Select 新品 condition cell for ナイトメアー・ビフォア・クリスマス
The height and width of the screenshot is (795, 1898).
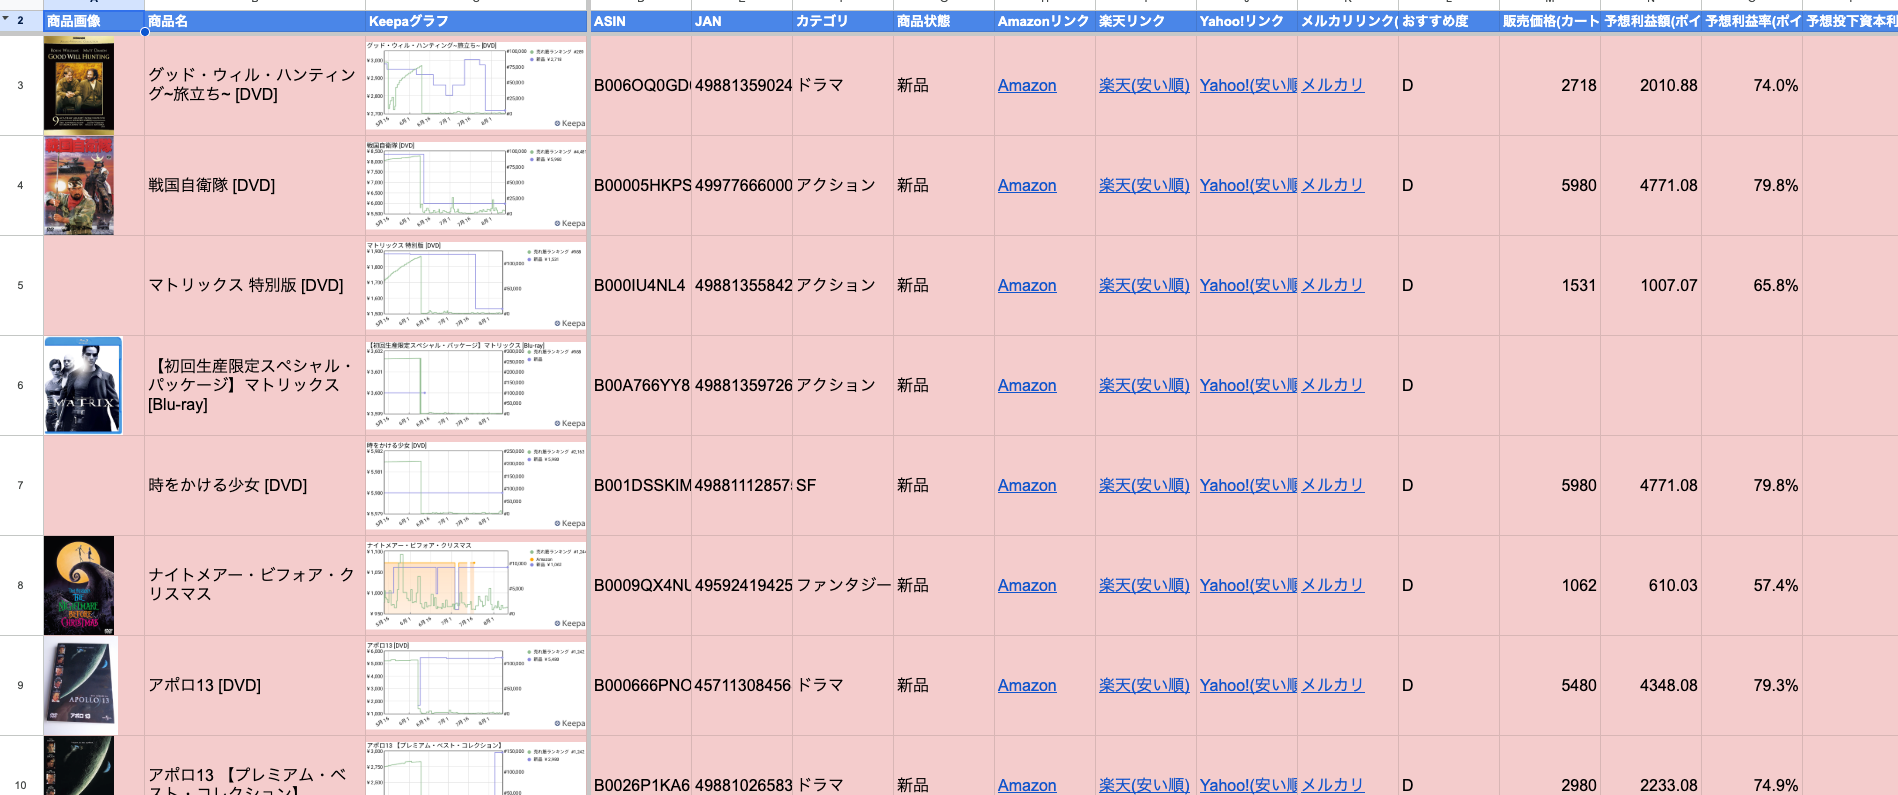944,586
